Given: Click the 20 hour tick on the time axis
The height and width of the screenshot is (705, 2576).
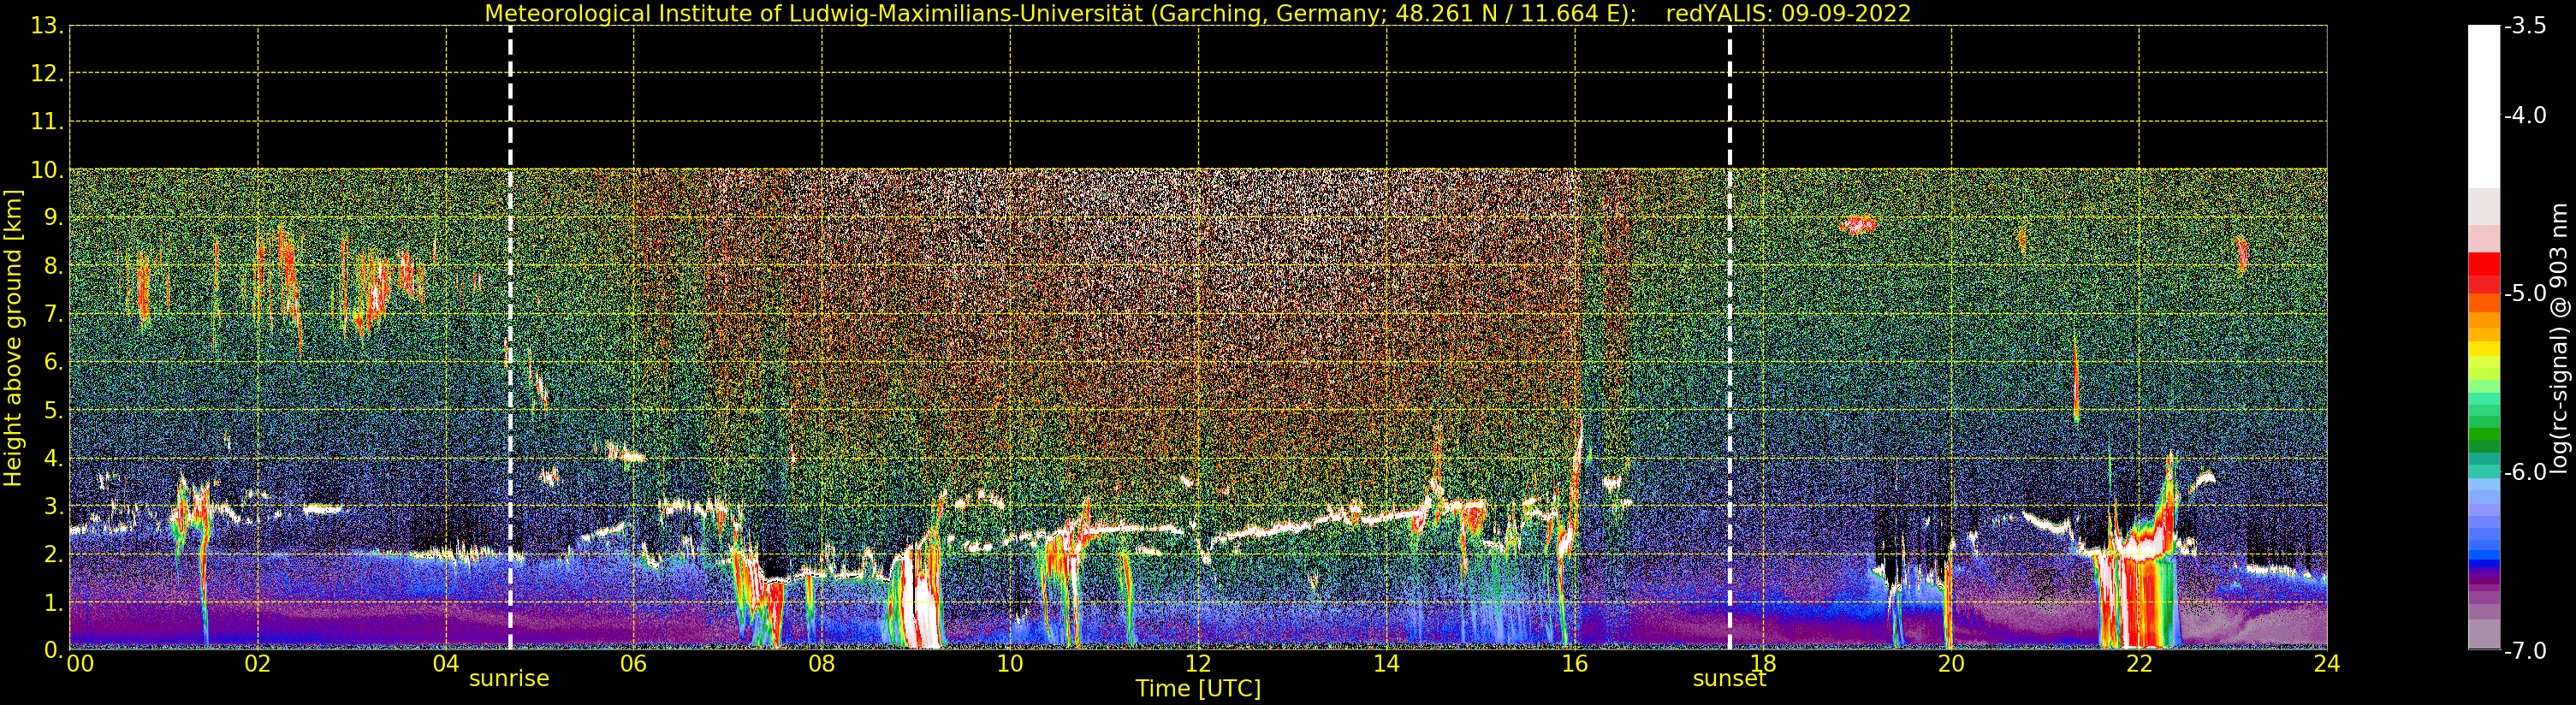Looking at the screenshot, I should [1951, 664].
